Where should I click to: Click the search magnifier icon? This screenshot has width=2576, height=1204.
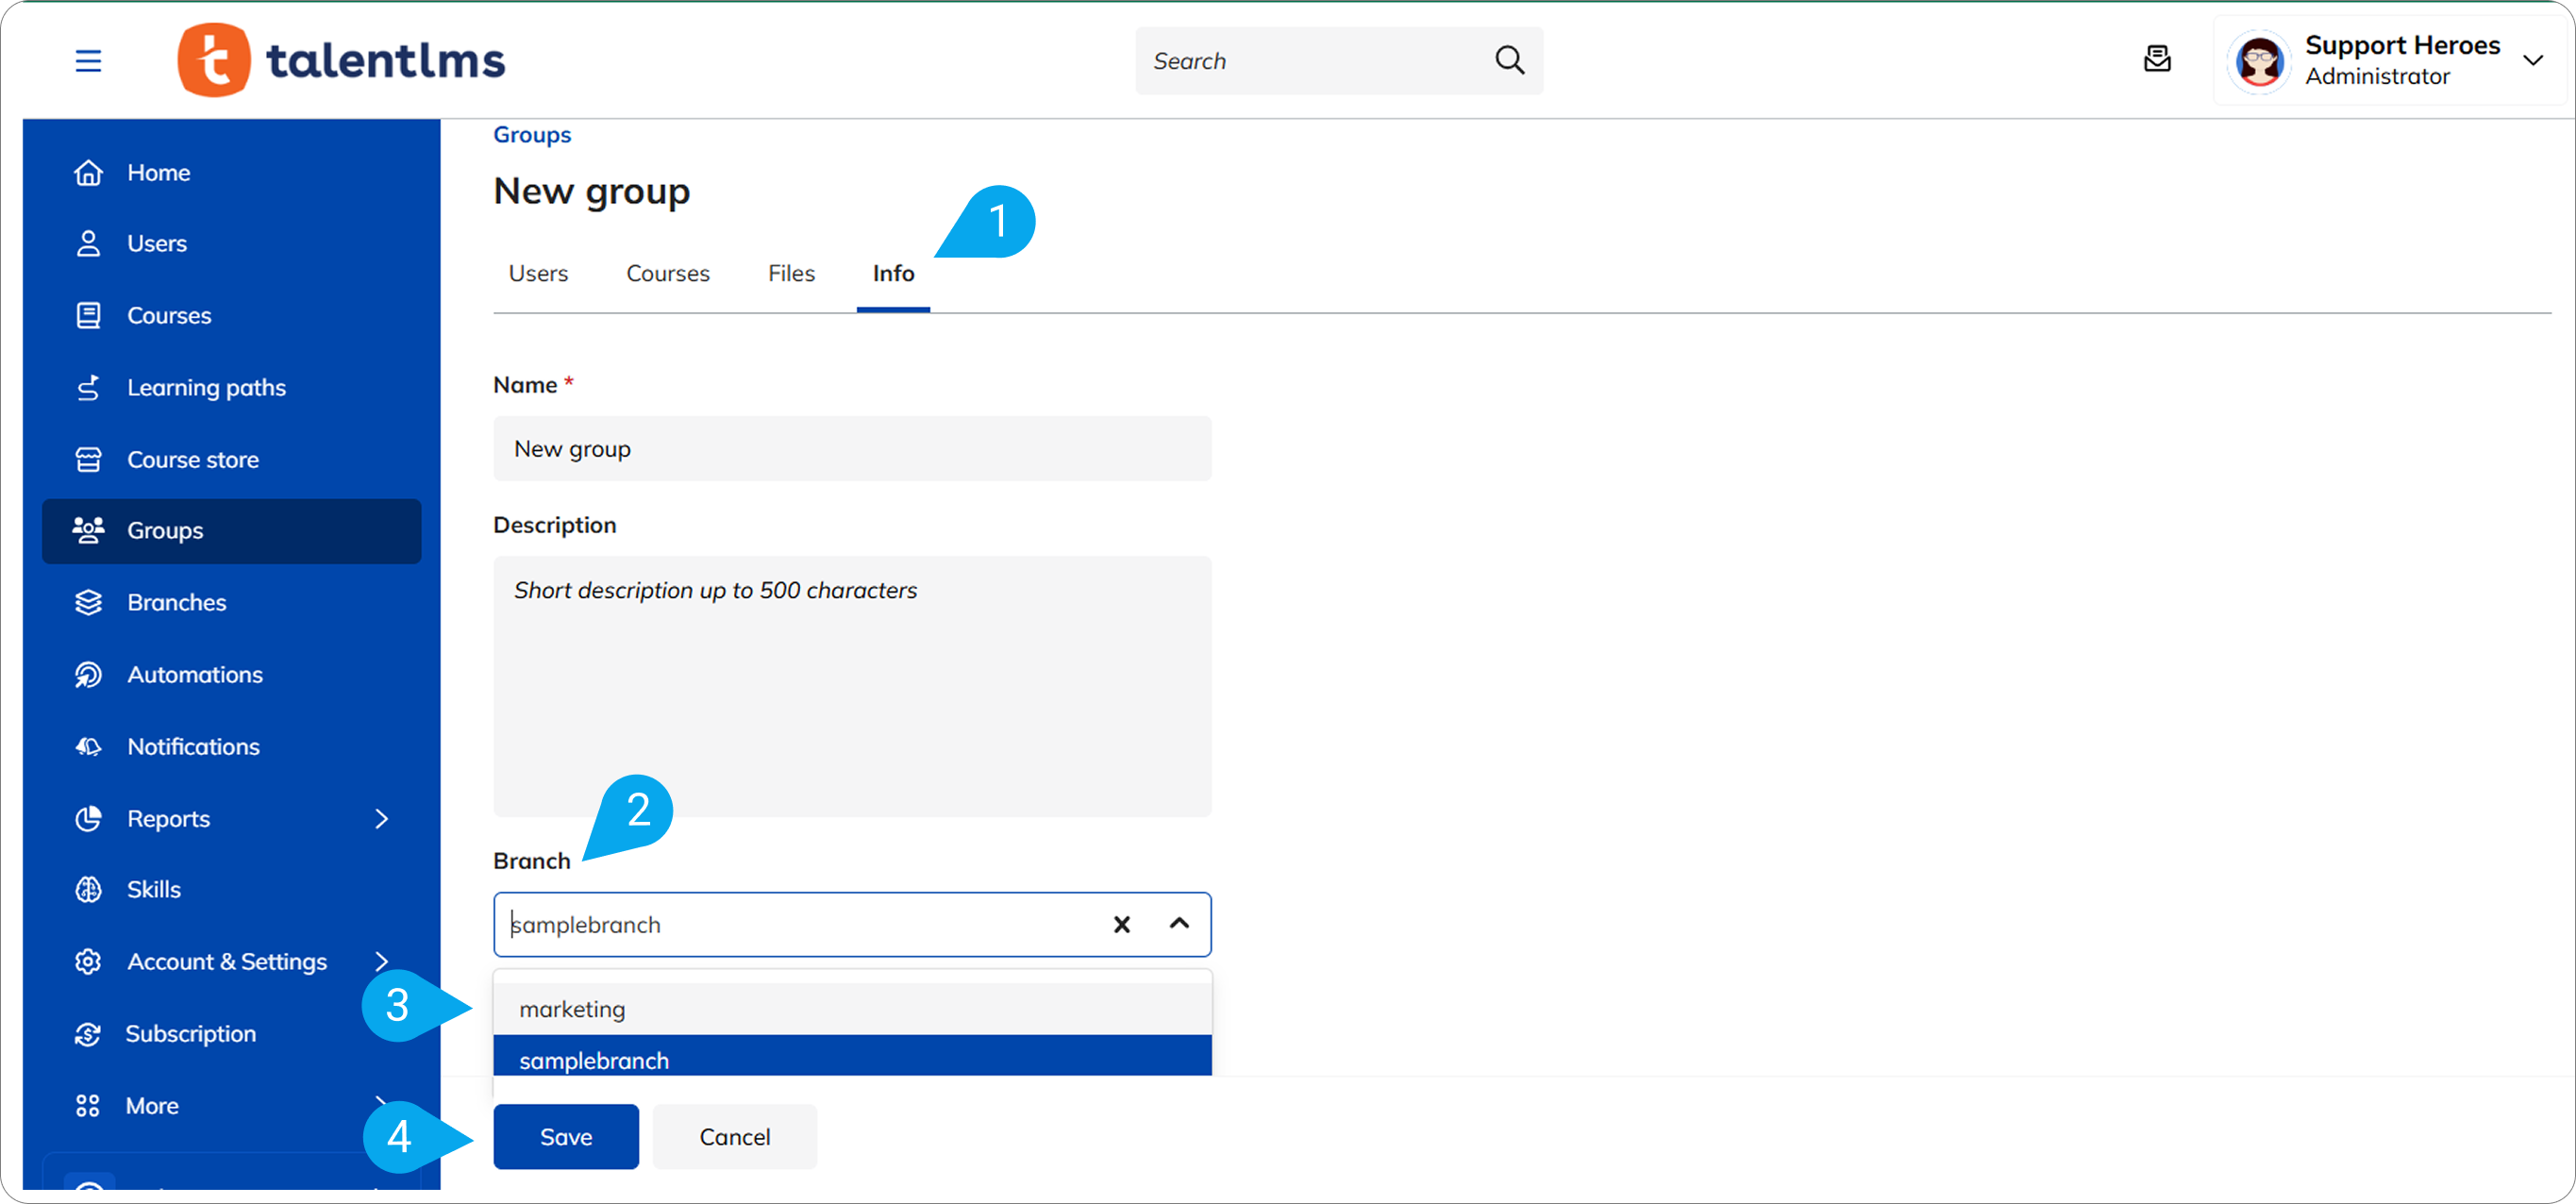point(1509,61)
